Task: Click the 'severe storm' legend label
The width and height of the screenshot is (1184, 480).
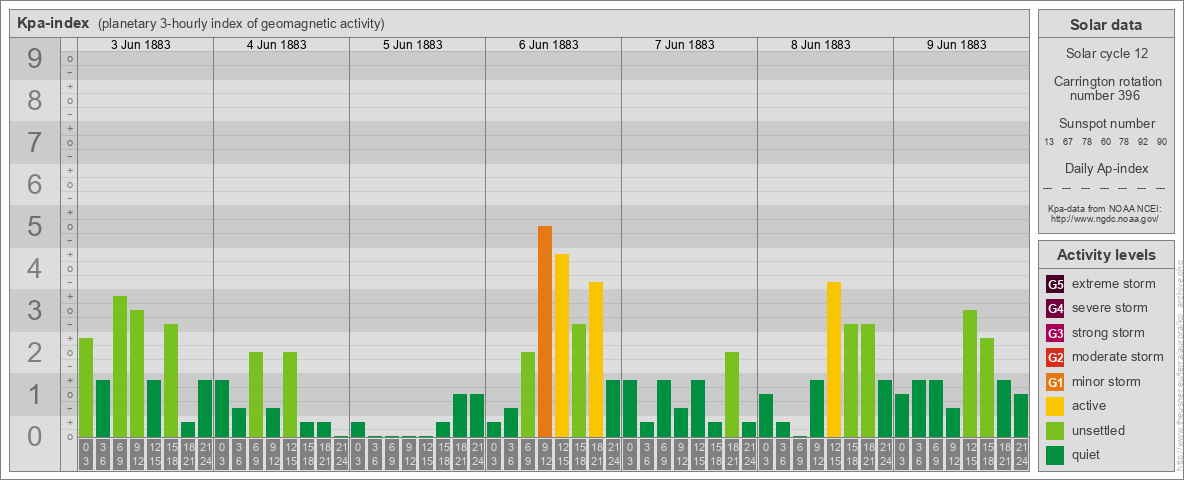Action: [1110, 308]
